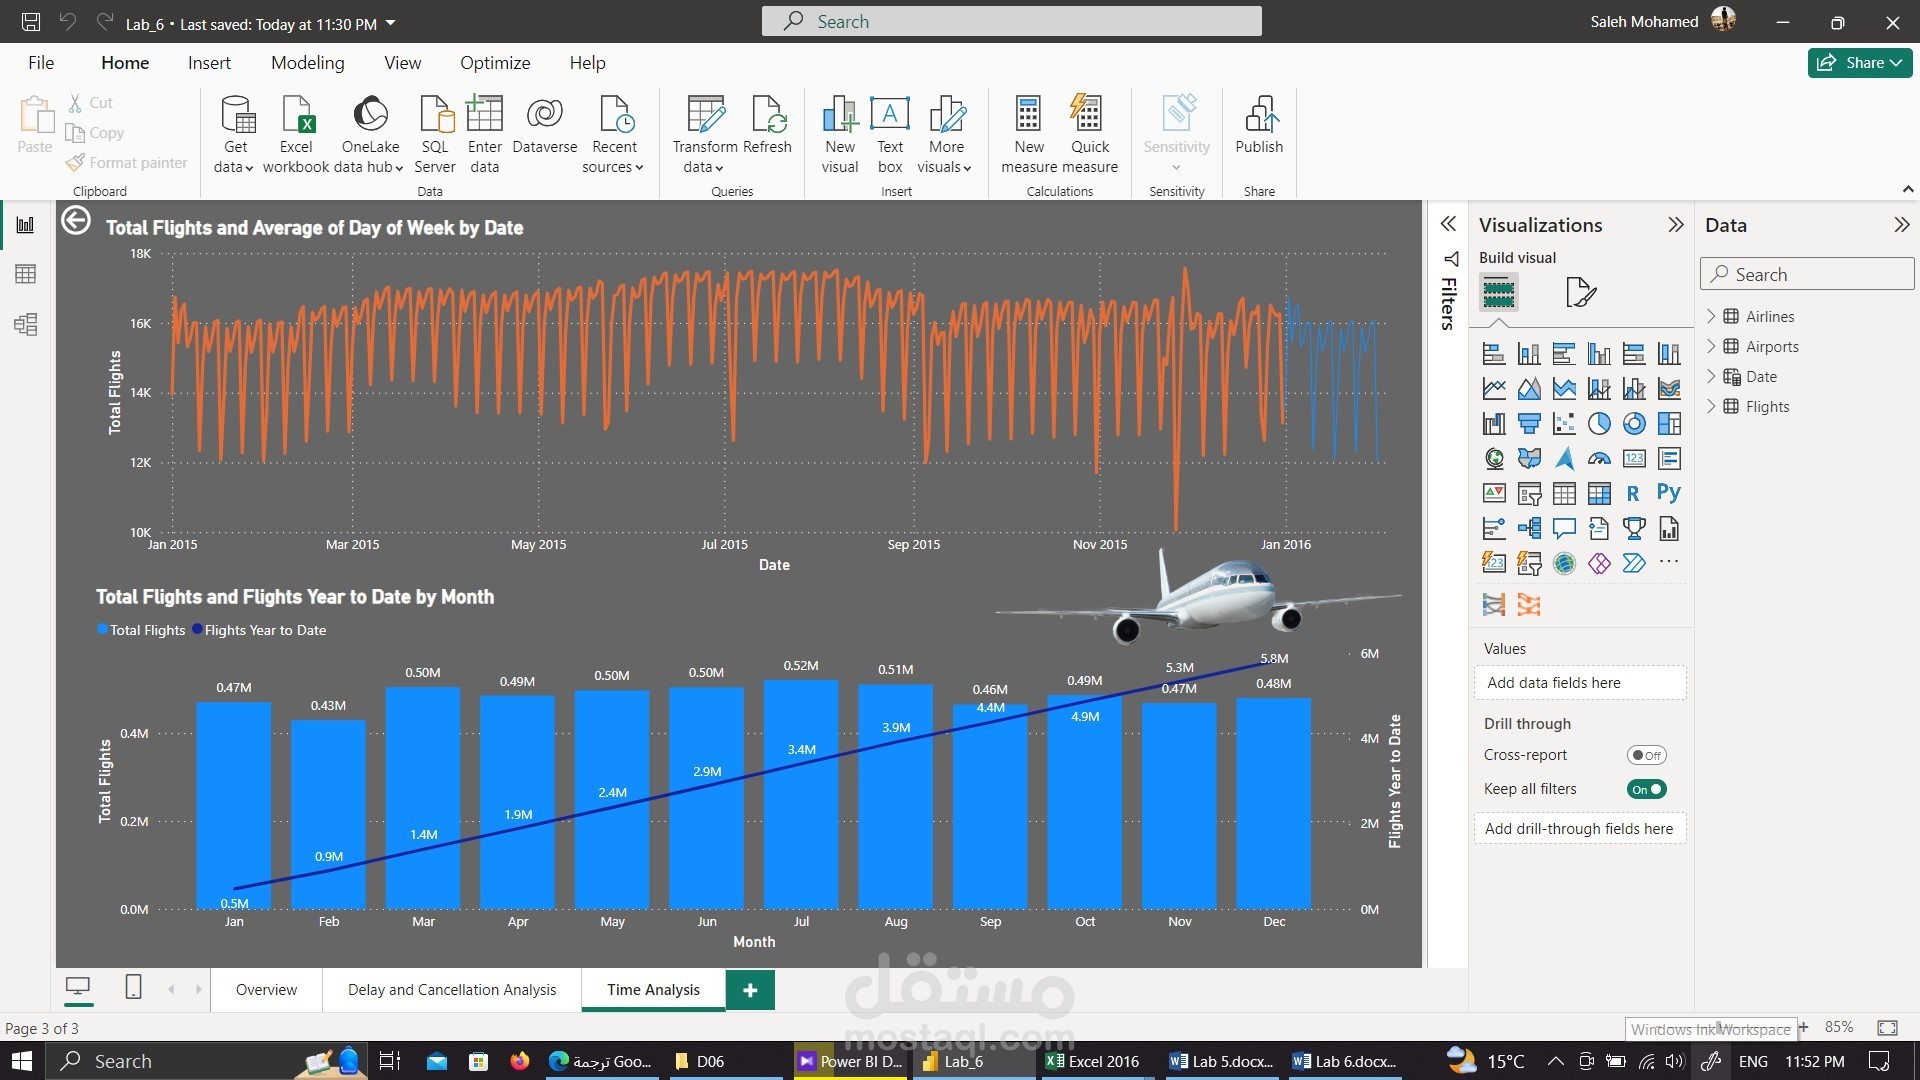Turn off the Keep all filters switch

pyautogui.click(x=1645, y=789)
